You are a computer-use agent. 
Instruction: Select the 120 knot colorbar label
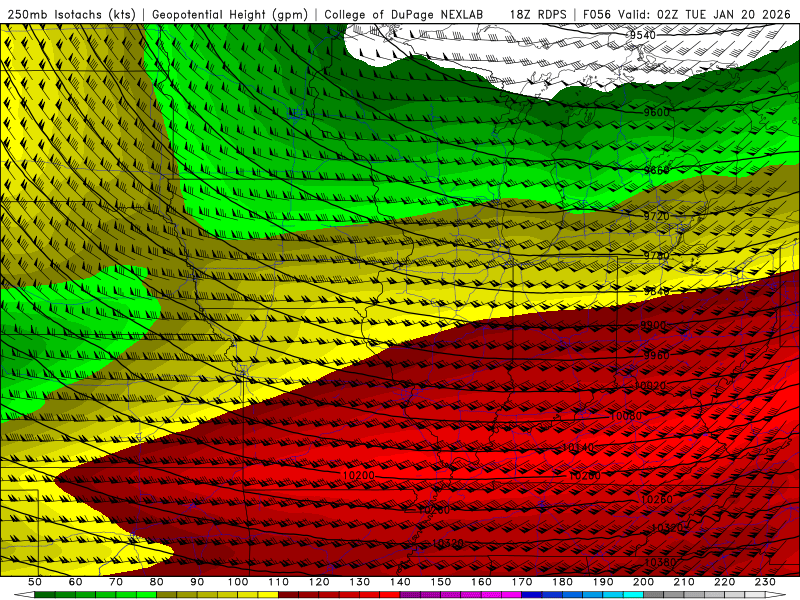(x=319, y=582)
